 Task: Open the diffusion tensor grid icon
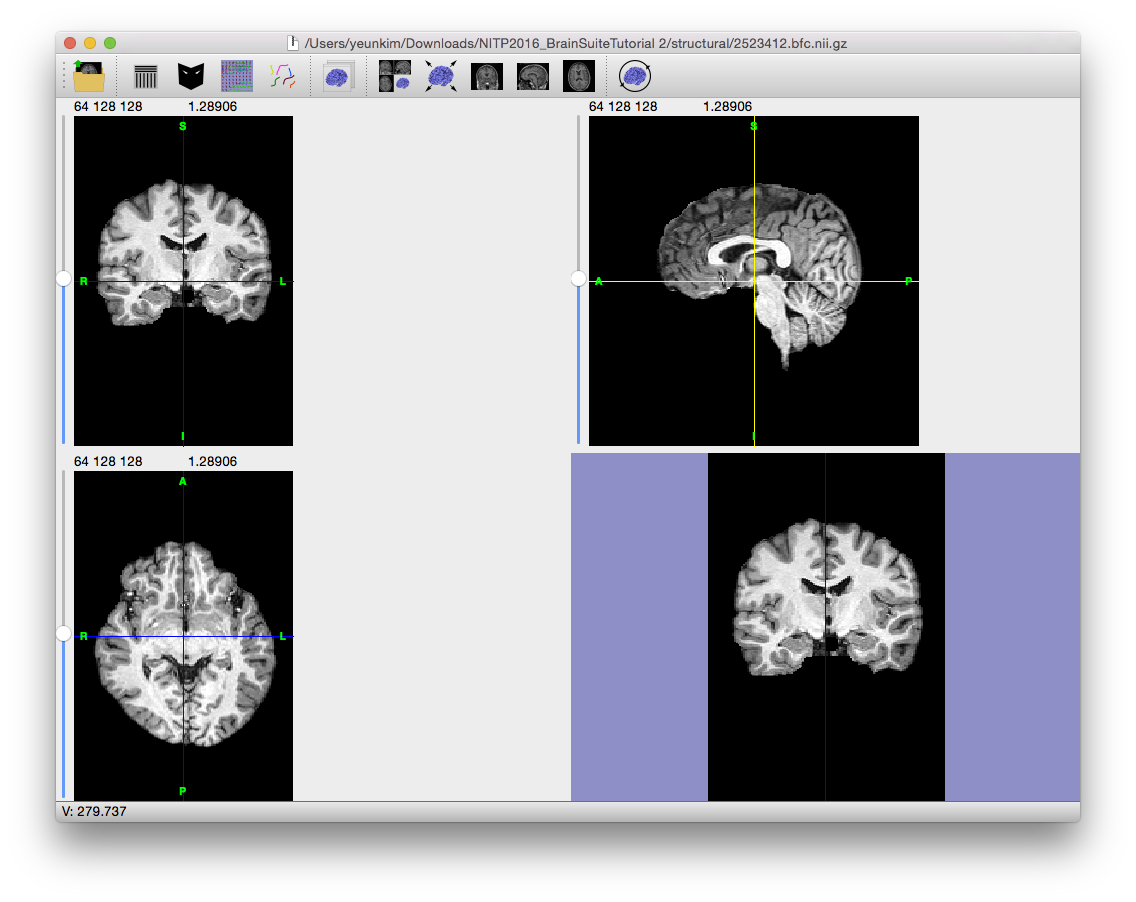point(236,76)
